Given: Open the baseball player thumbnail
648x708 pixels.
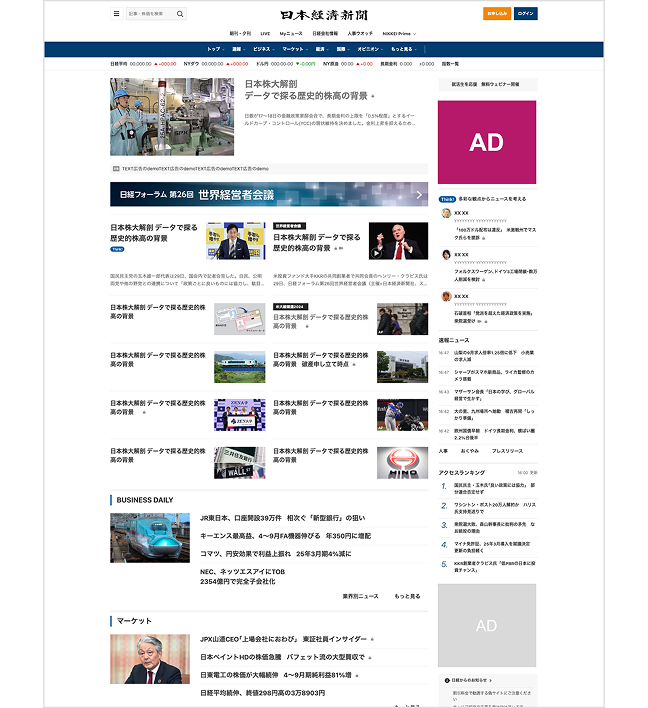Looking at the screenshot, I should 402,415.
